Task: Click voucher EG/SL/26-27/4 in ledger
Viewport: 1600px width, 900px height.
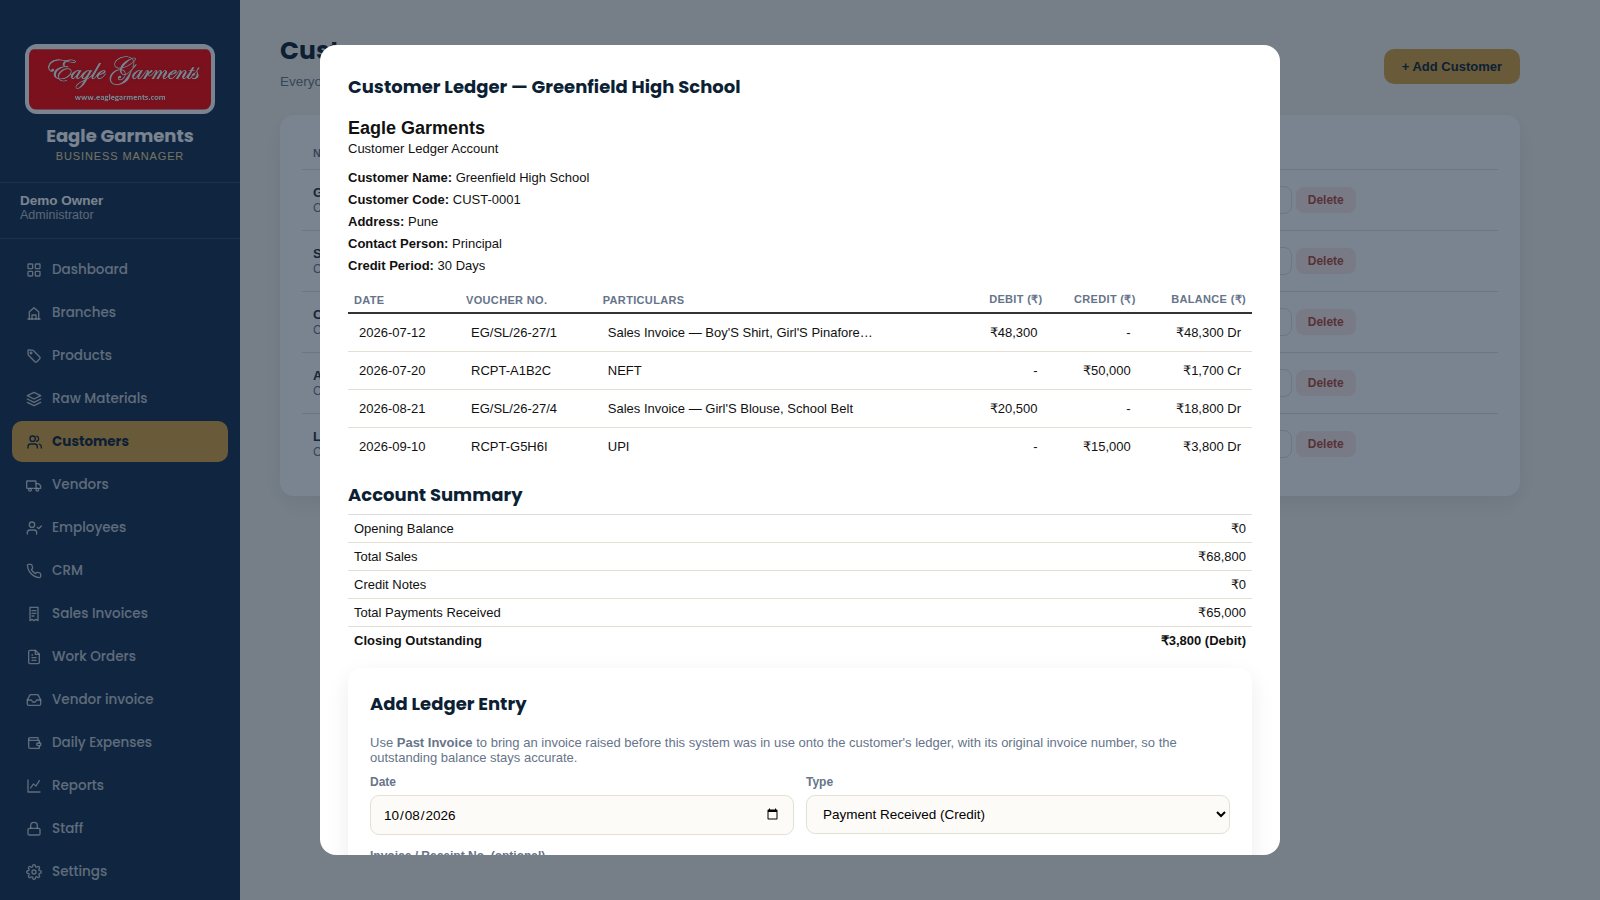Action: tap(514, 409)
